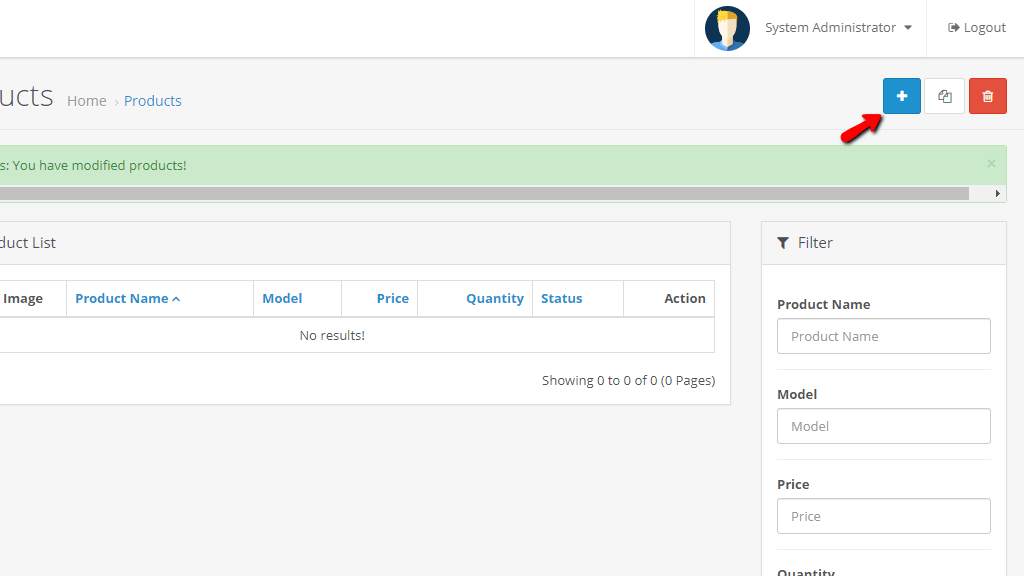
Task: Click the blue Add New product button
Action: click(901, 96)
